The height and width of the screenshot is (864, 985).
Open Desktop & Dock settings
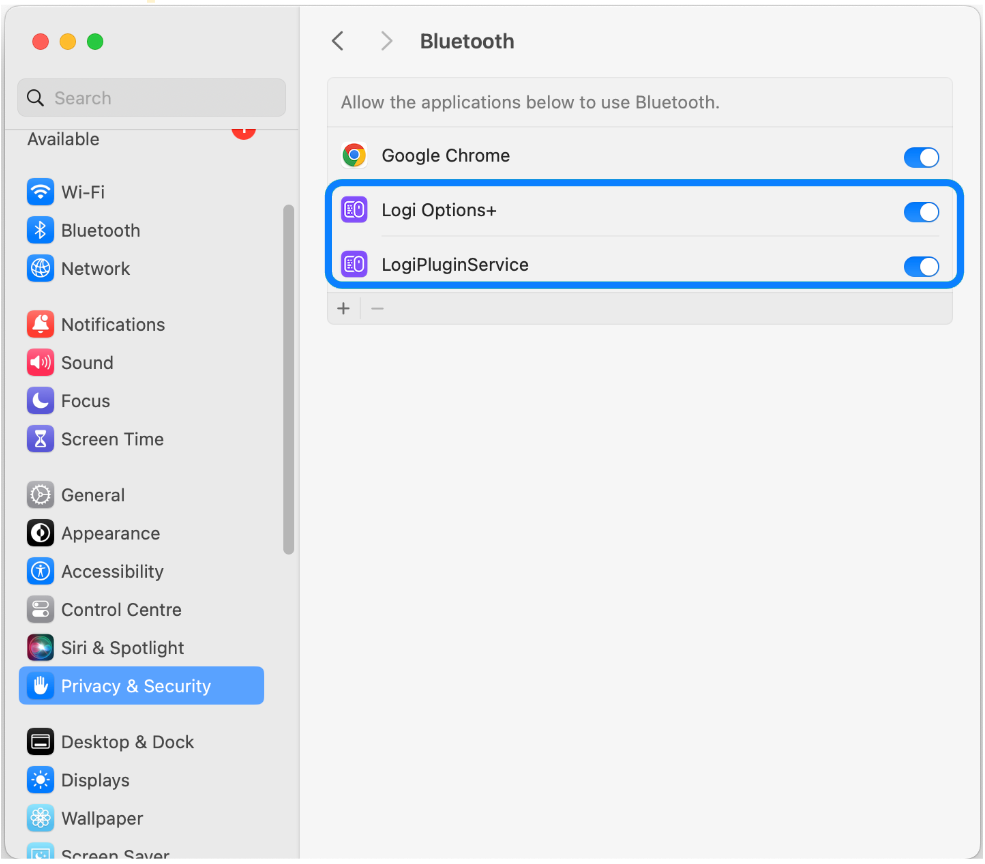coord(127,742)
